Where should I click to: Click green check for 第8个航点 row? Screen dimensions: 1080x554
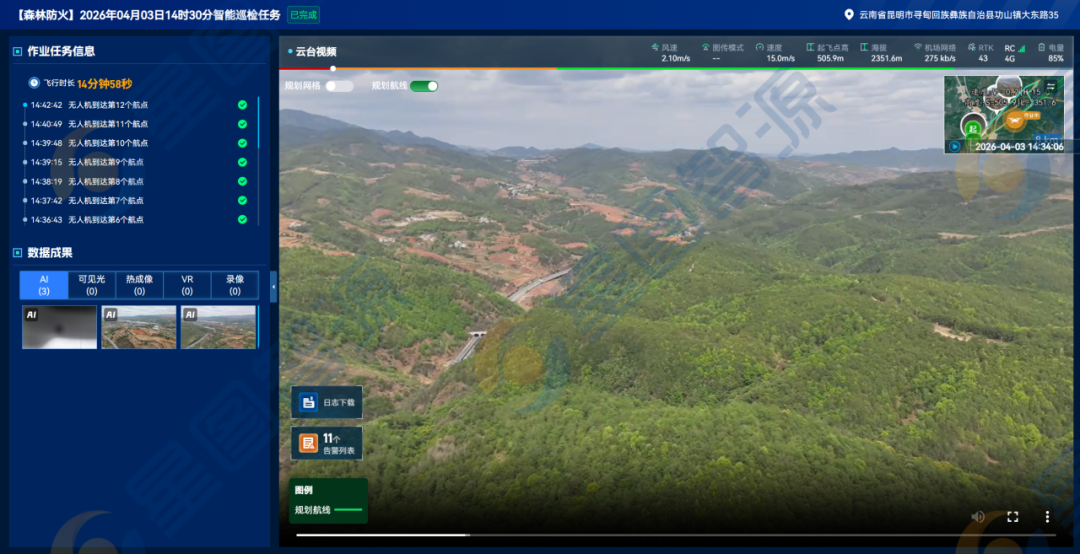[x=242, y=181]
